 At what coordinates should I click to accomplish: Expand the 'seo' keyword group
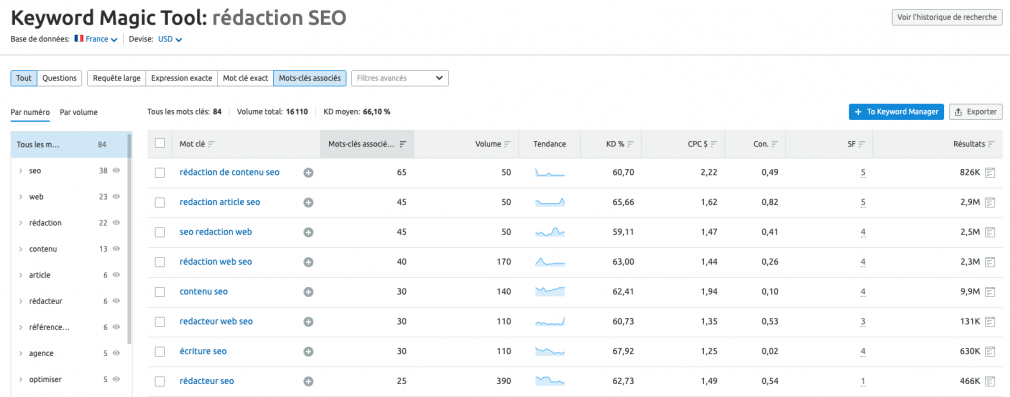click(21, 171)
